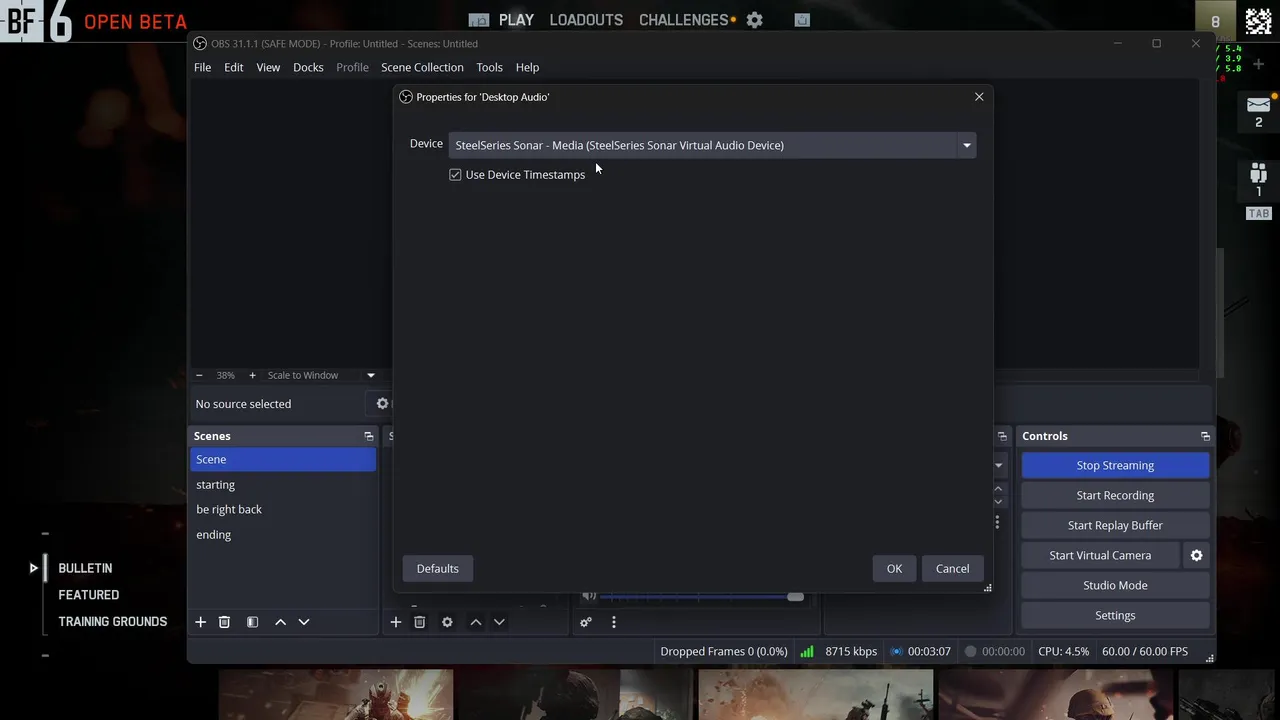Open the audio mixer three-dot menu

(x=613, y=622)
